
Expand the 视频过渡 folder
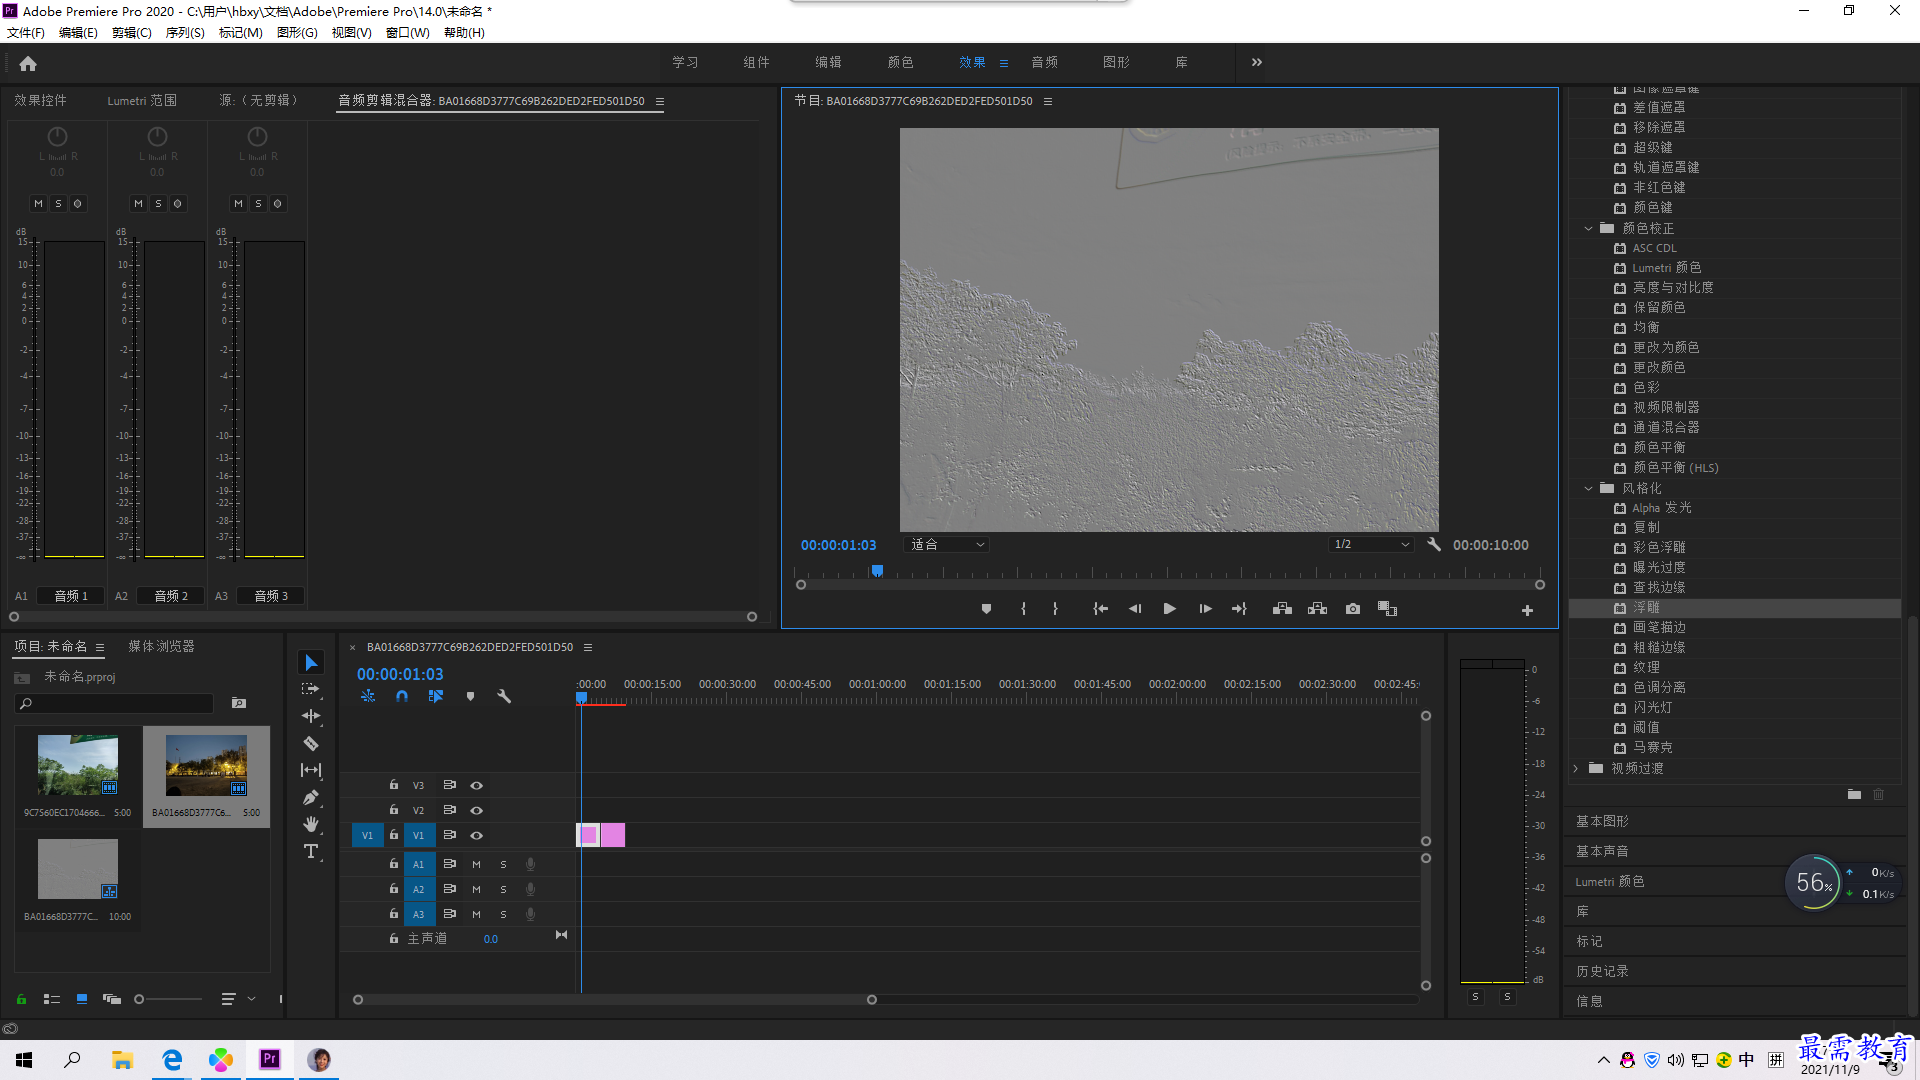(x=1576, y=769)
